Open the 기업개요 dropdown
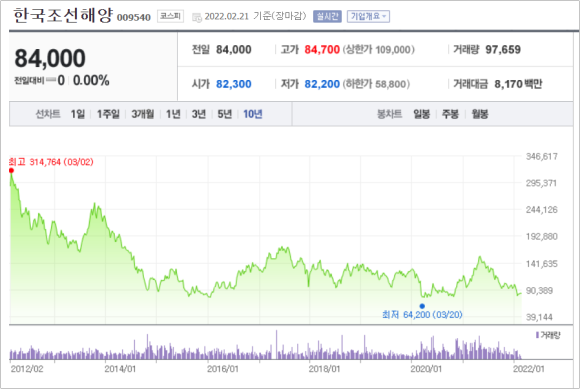 368,16
